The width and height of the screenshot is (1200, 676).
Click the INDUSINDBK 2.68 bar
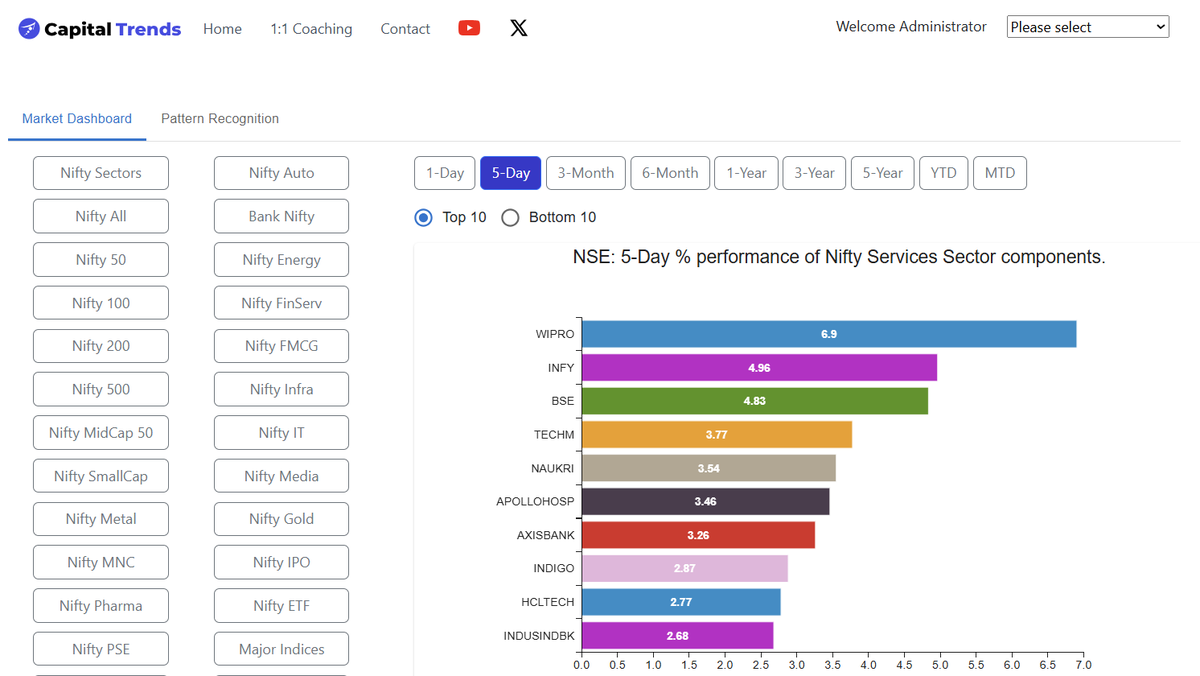[677, 635]
